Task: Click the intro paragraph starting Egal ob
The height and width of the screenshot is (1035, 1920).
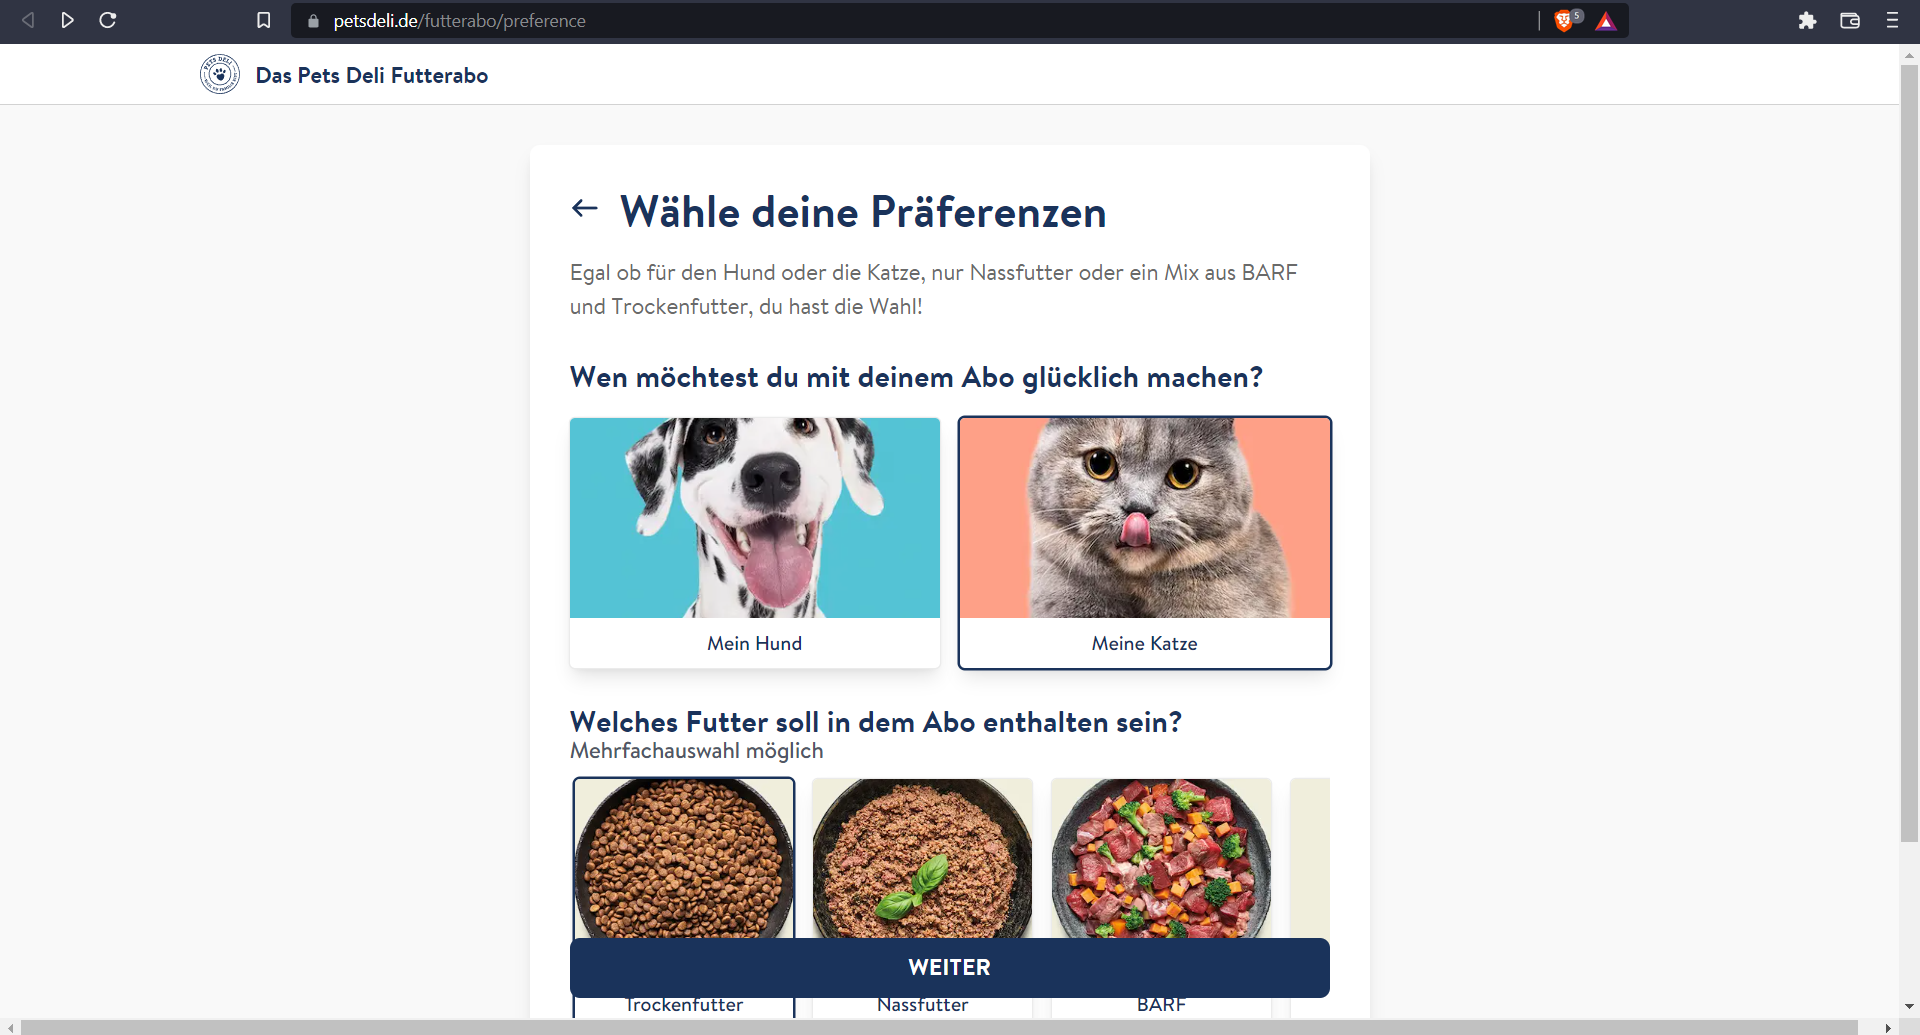Action: (x=934, y=289)
